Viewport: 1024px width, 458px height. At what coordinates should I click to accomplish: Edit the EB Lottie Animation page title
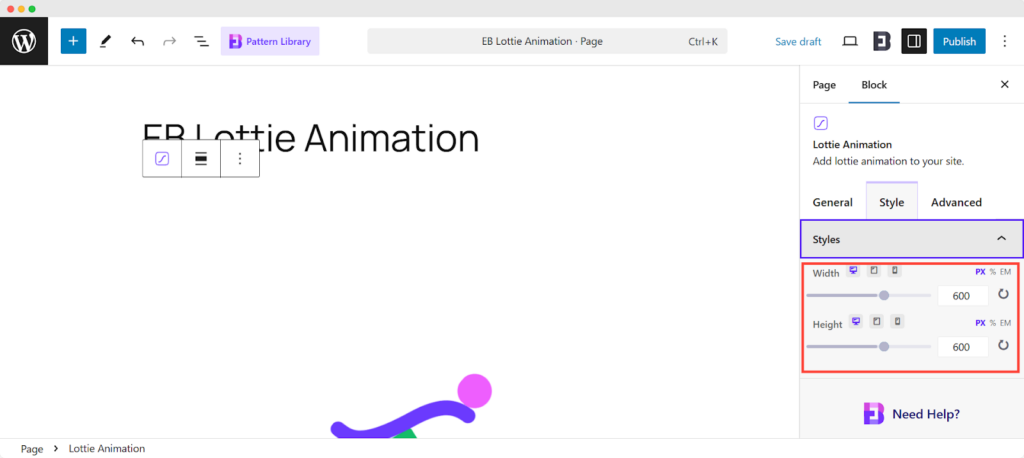pos(310,138)
